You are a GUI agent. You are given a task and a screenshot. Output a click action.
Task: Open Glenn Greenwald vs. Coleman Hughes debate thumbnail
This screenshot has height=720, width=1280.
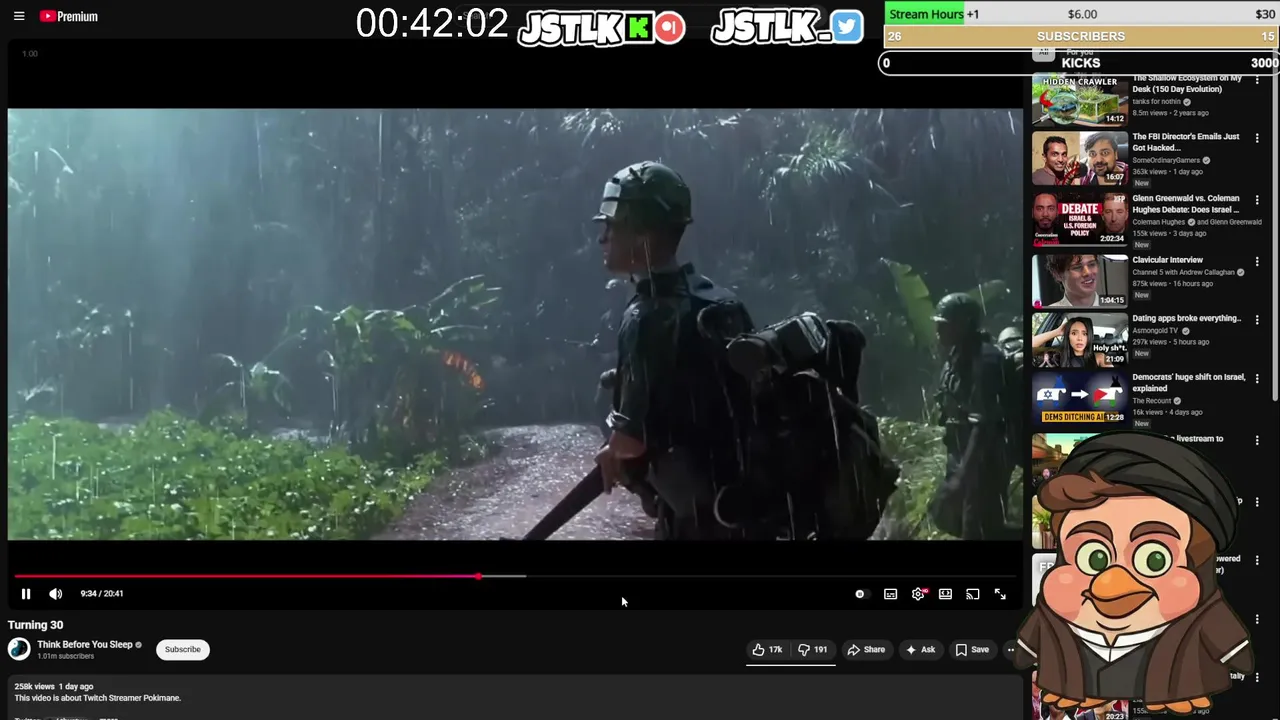click(x=1080, y=219)
